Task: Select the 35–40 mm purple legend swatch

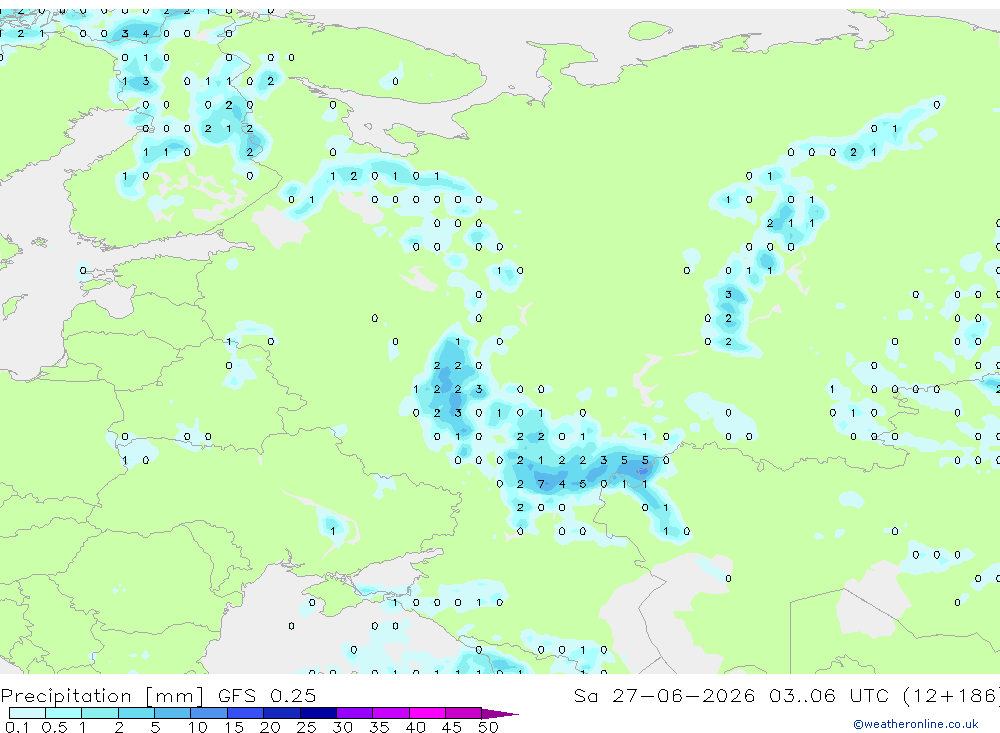Action: click(391, 713)
